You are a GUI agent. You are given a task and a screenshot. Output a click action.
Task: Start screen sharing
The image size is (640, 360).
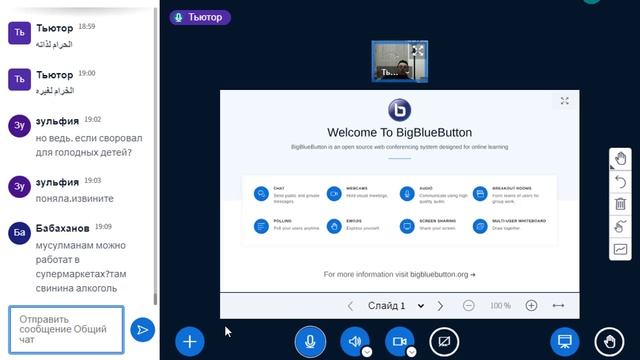pos(444,342)
